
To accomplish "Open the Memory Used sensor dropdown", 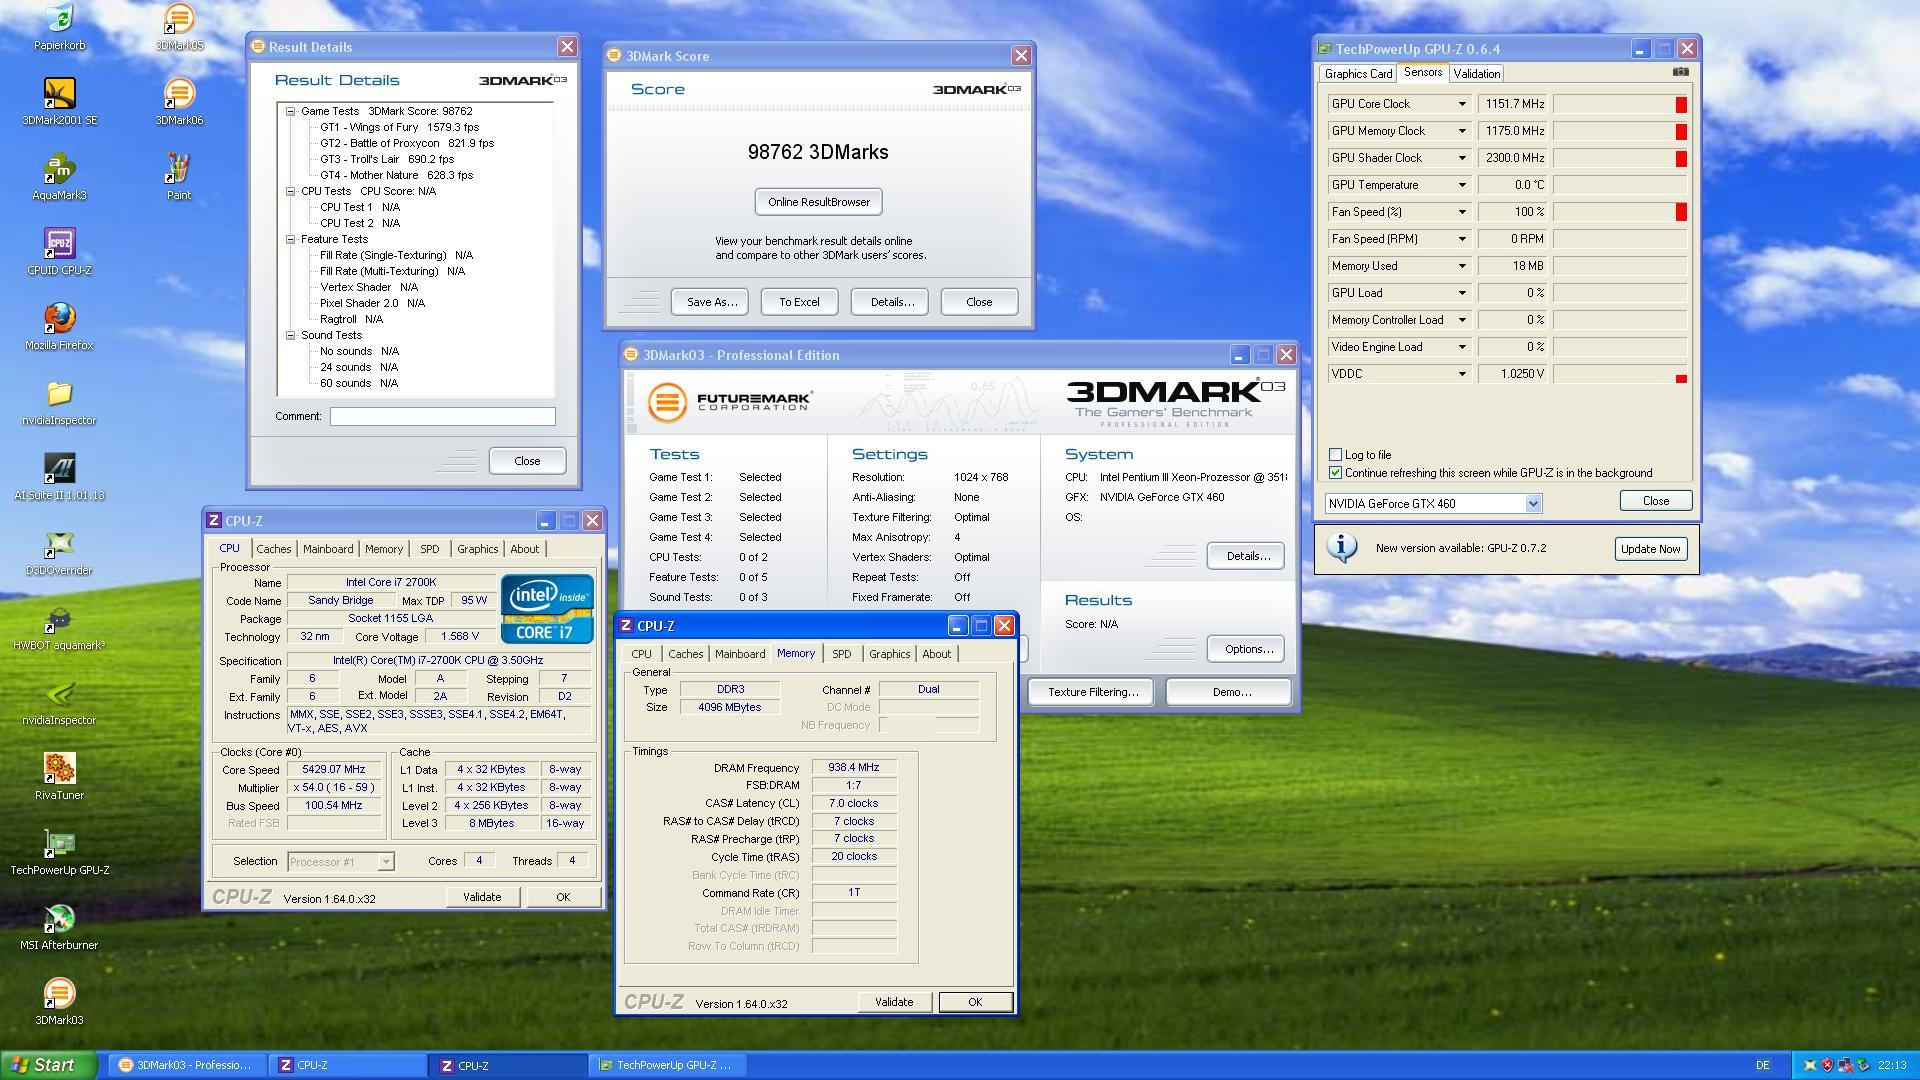I will pos(1461,266).
